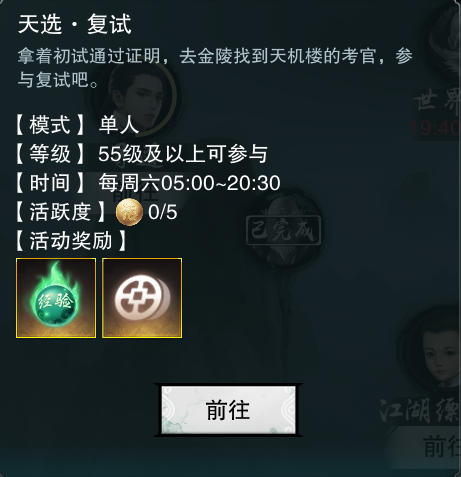Click the 世界 label at top right

tap(437, 101)
